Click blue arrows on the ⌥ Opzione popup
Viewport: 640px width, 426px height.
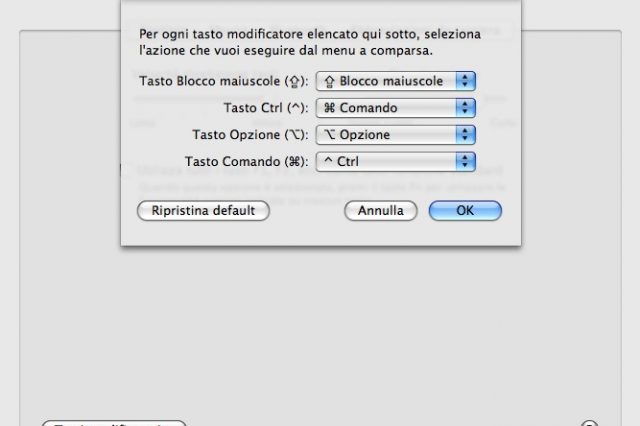tap(465, 134)
